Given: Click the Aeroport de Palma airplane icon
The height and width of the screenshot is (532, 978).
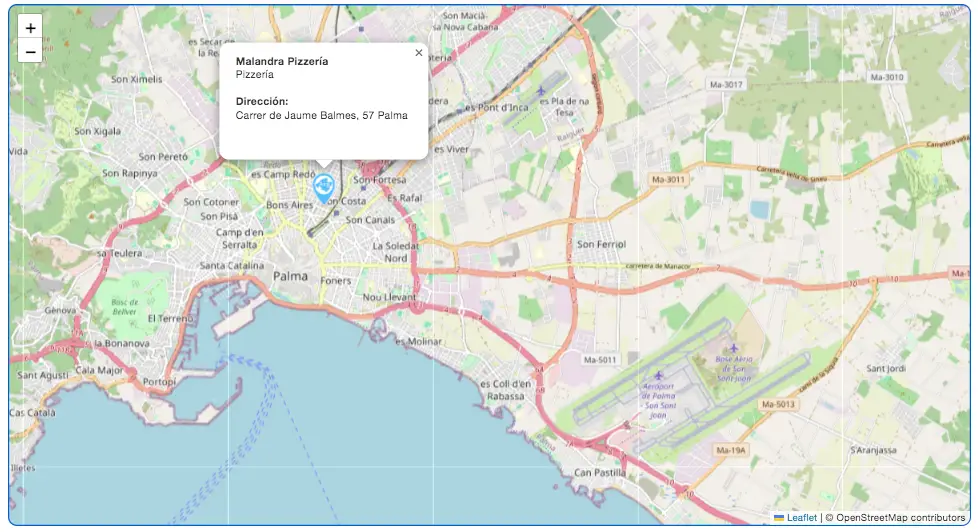Looking at the screenshot, I should [659, 375].
